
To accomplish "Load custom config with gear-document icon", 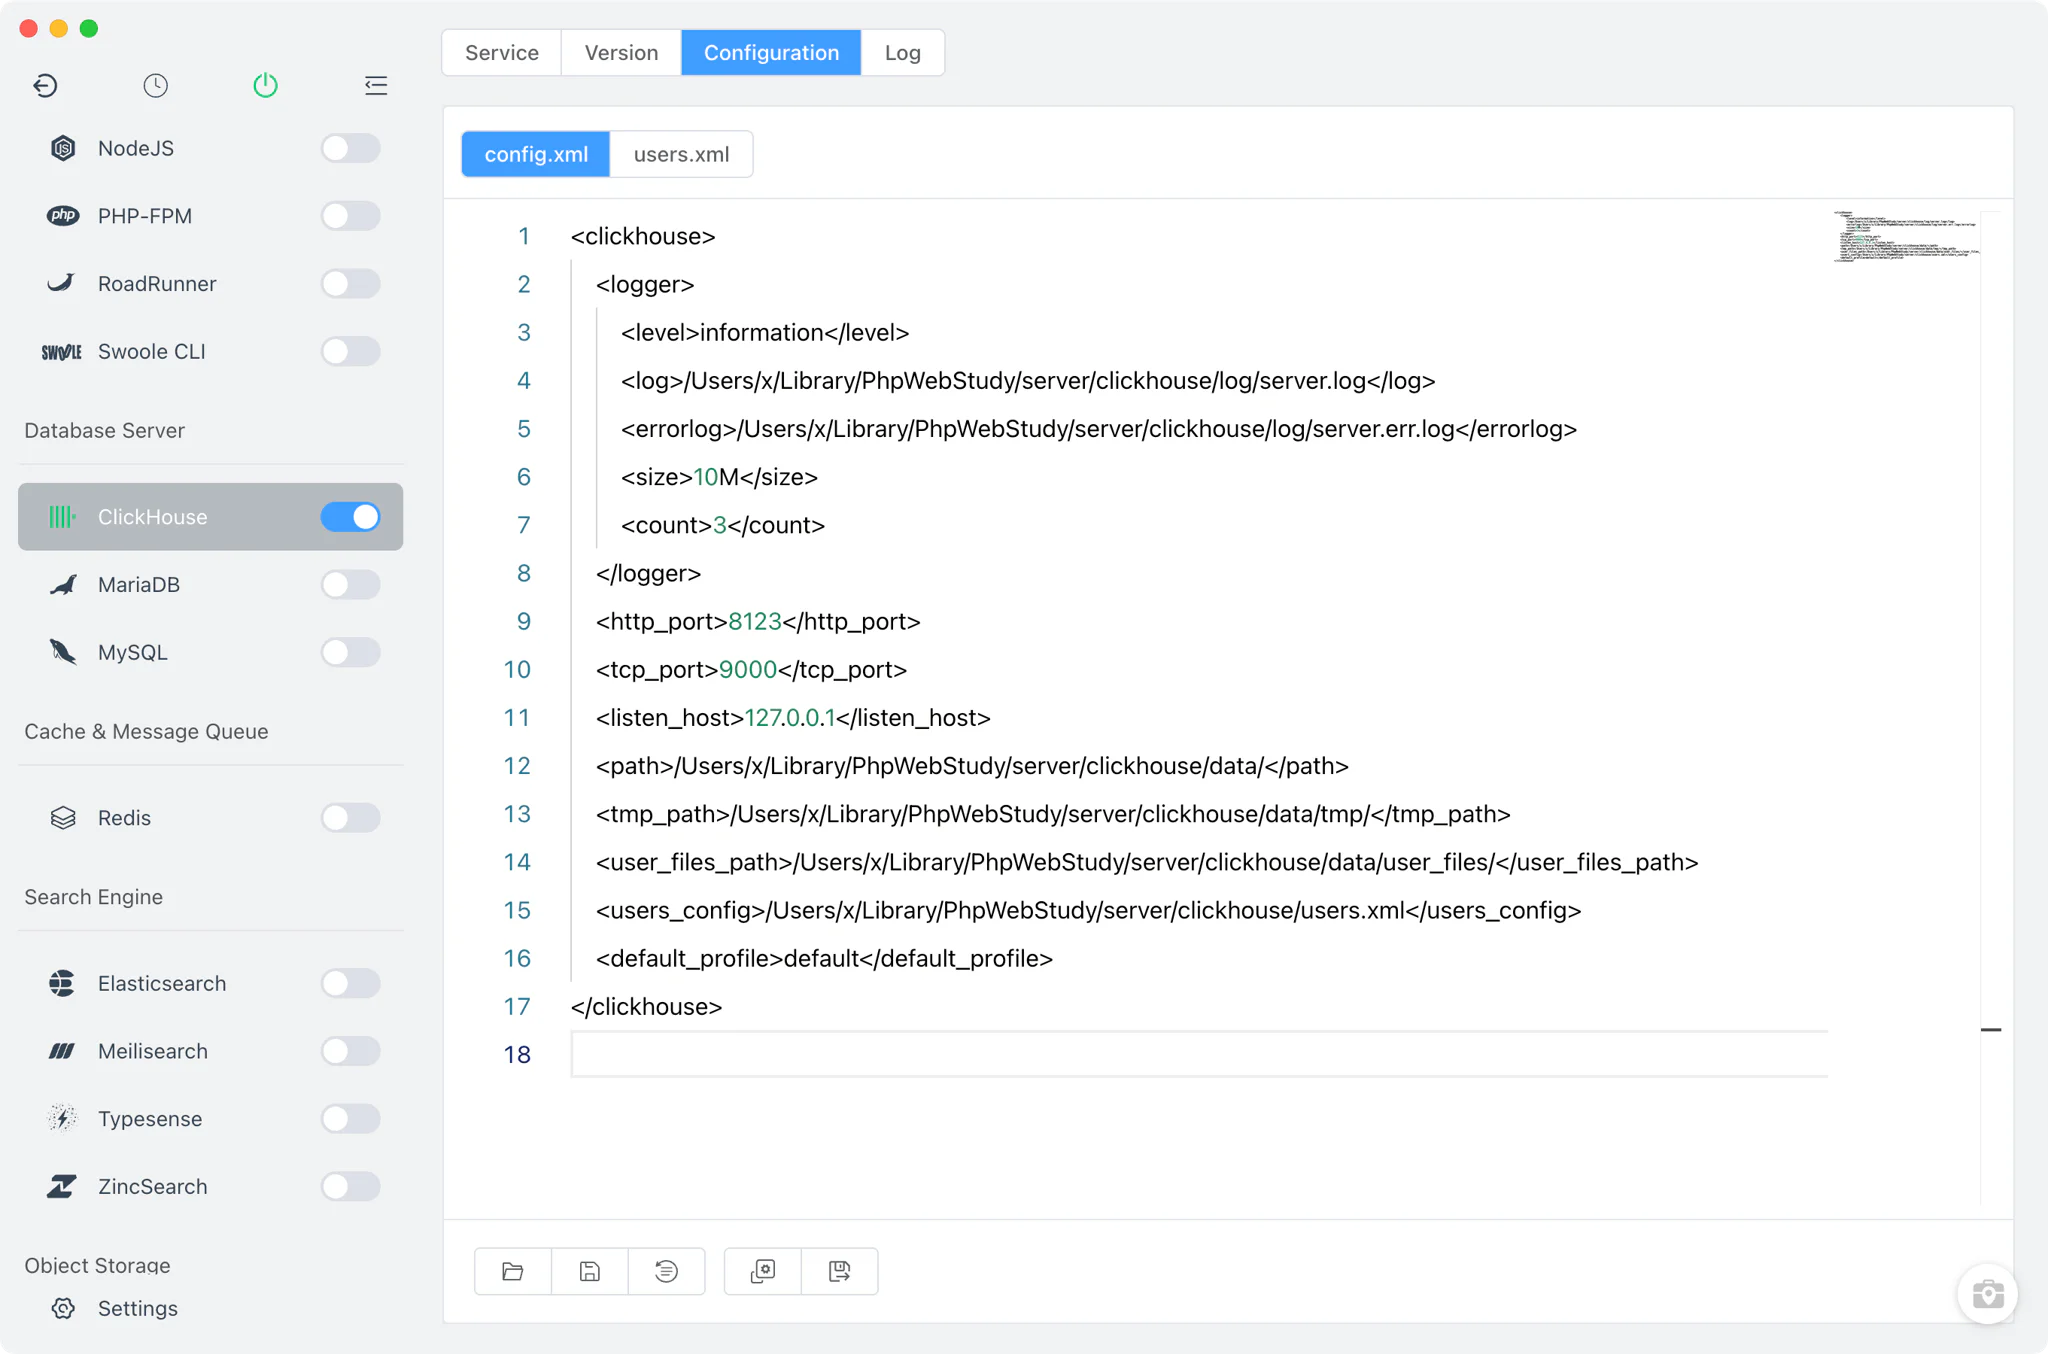I will click(763, 1271).
